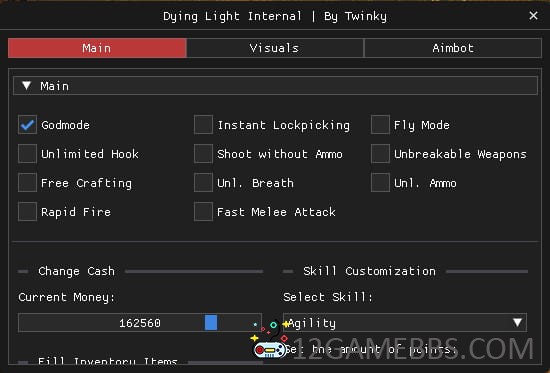Click the Current Money label

coord(67,297)
